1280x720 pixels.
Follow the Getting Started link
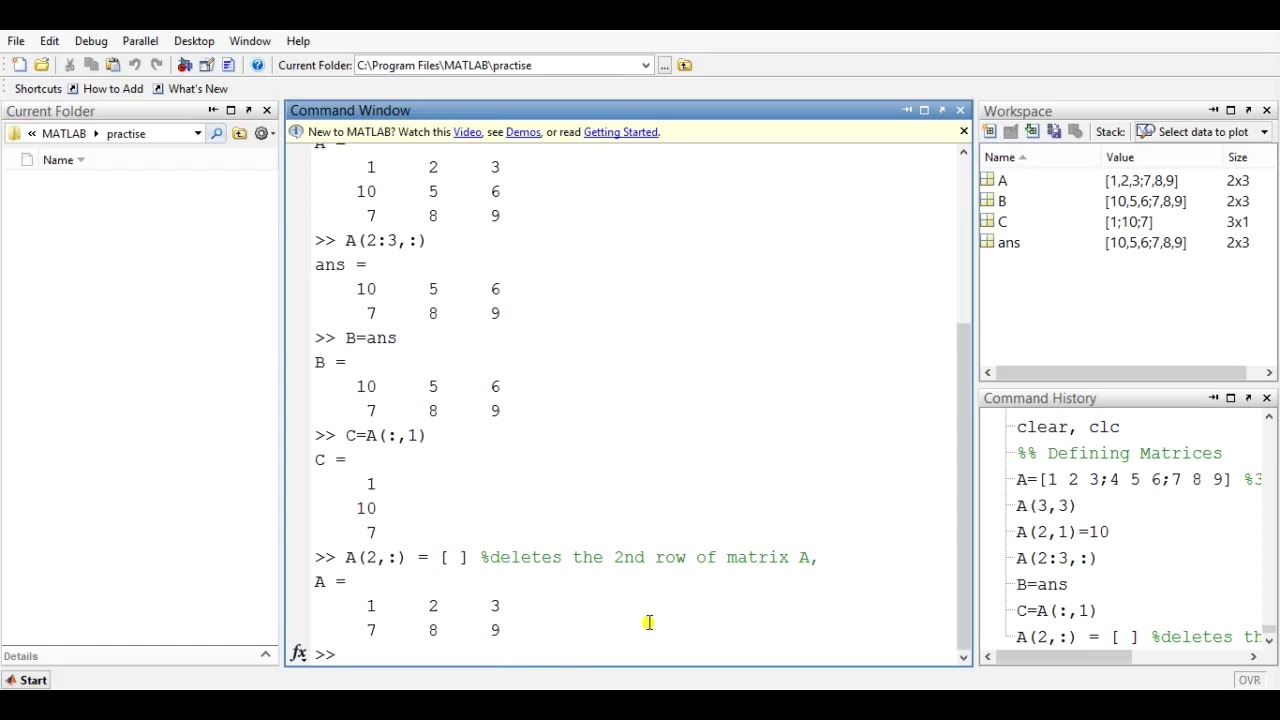coord(620,132)
